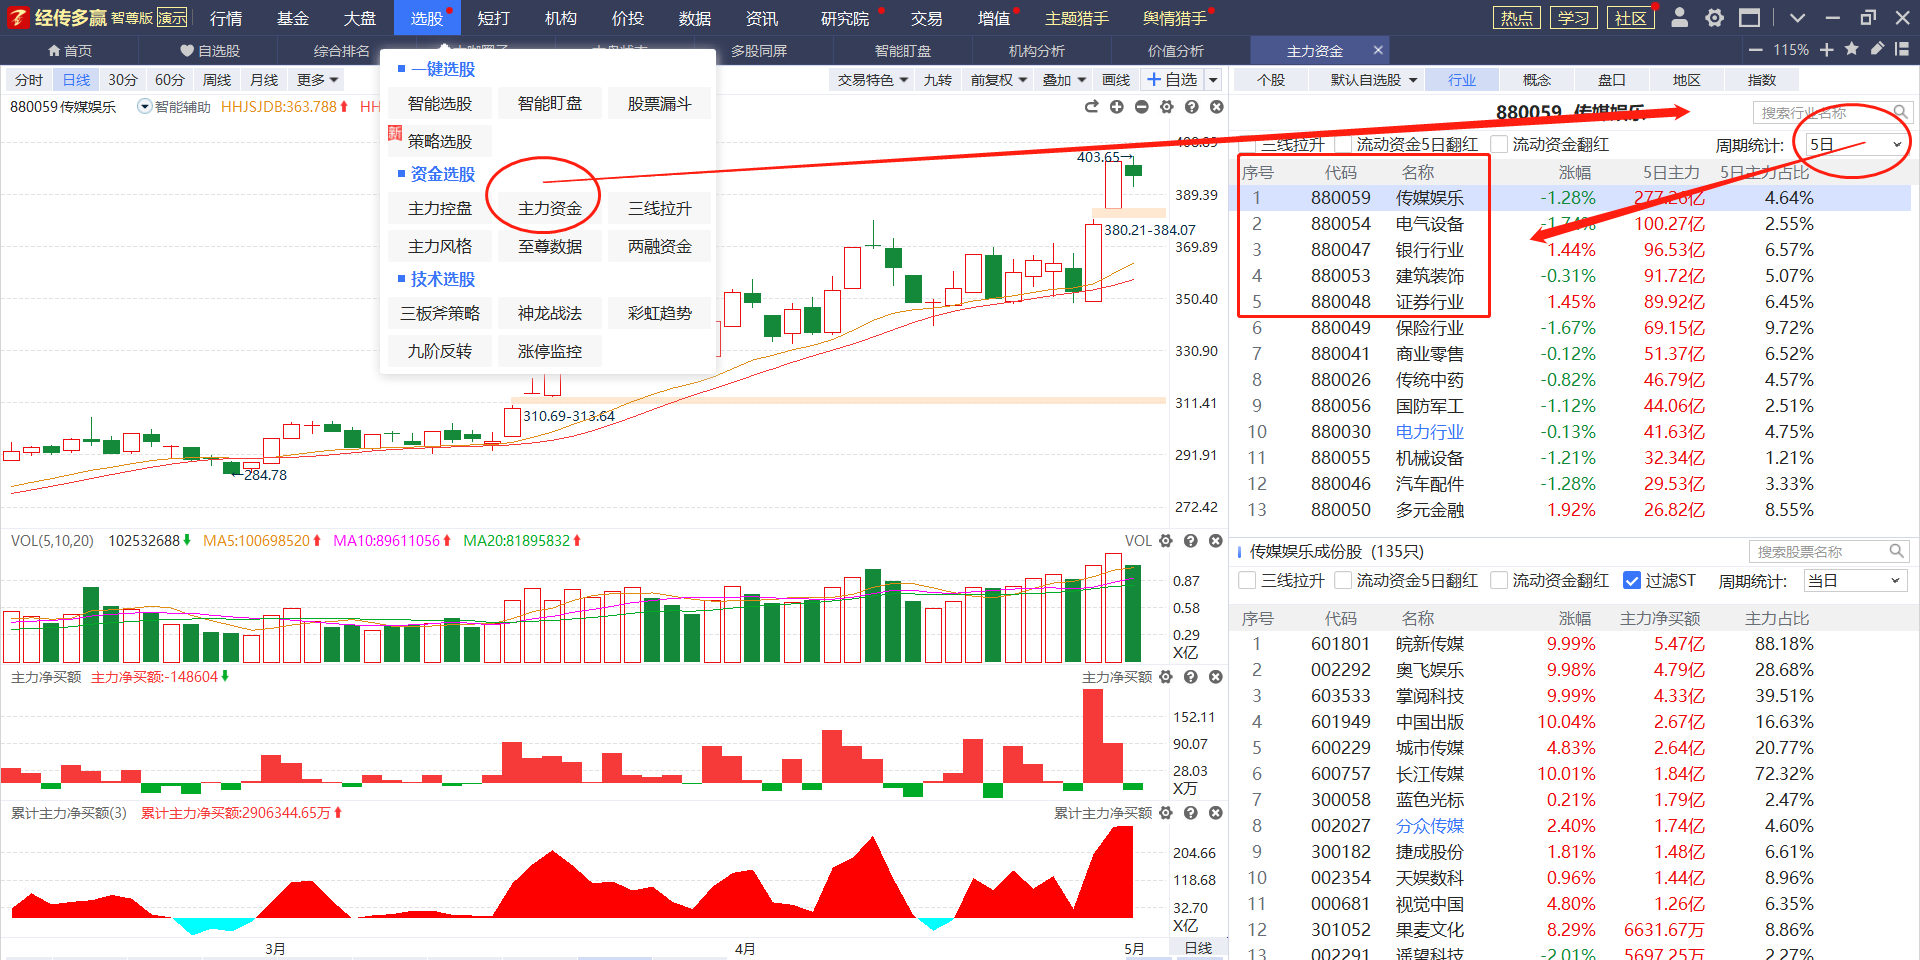Image resolution: width=1920 pixels, height=960 pixels.
Task: Click 画线 drawing button
Action: coord(1116,80)
